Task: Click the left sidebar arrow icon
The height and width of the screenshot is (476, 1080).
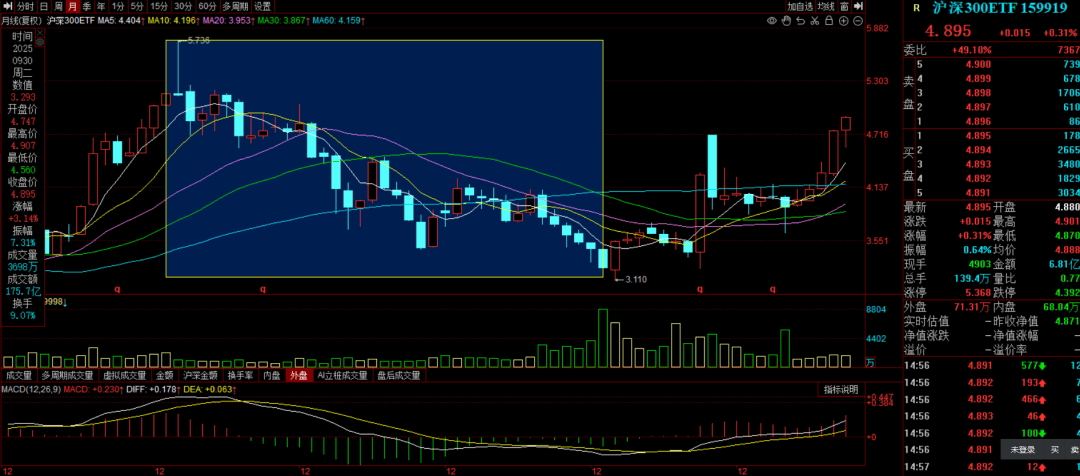Action: [6, 6]
